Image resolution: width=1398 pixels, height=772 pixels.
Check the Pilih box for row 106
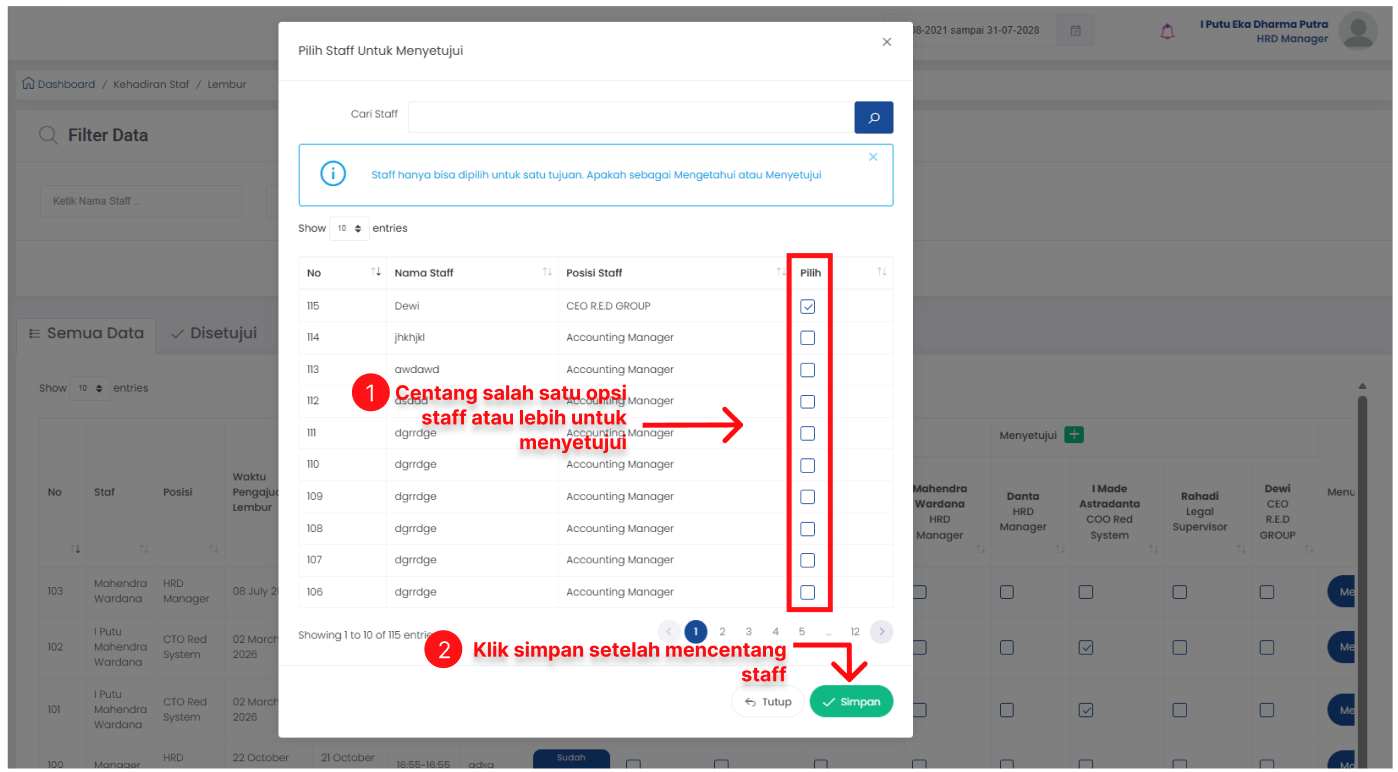[807, 592]
